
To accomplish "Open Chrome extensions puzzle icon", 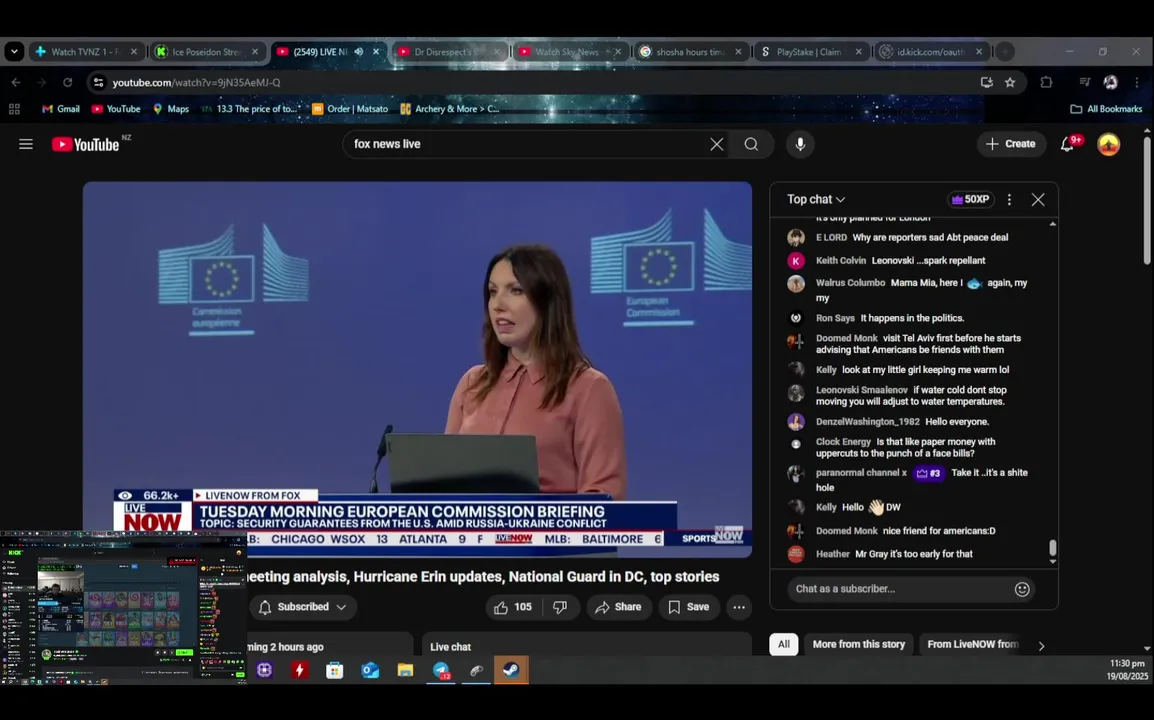I will pyautogui.click(x=1046, y=82).
